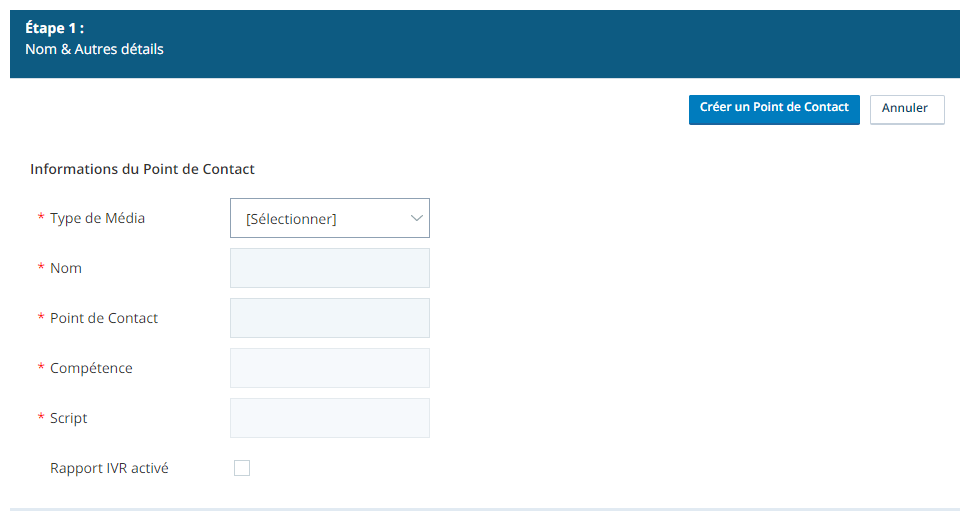
Task: Click the Script label text
Action: point(68,418)
